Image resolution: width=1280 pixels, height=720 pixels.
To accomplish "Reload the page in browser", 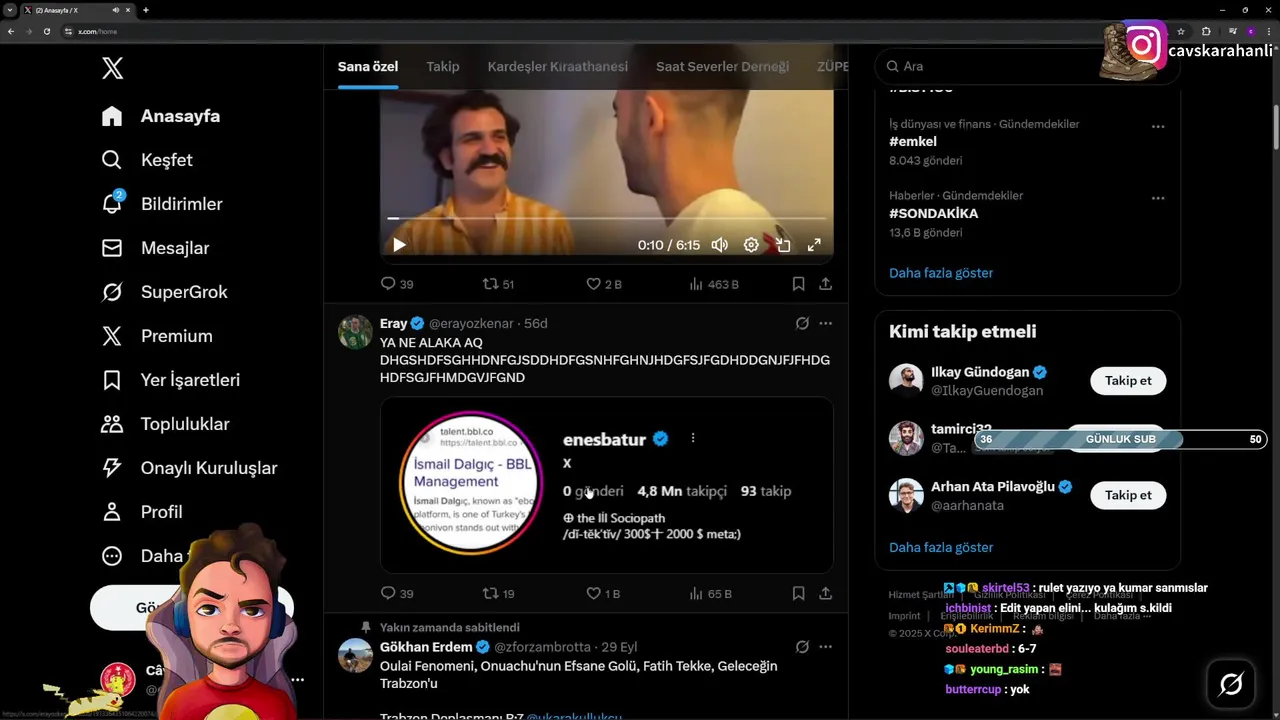I will 46,31.
